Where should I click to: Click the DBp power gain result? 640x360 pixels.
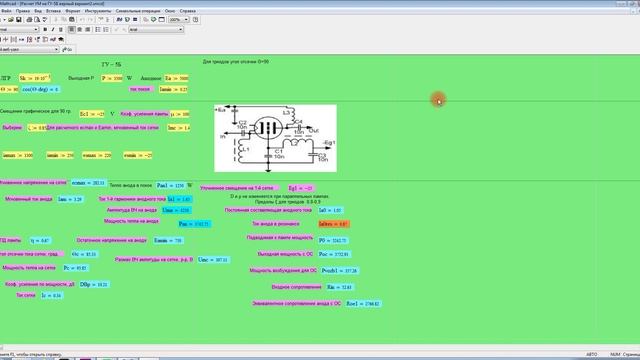94,284
